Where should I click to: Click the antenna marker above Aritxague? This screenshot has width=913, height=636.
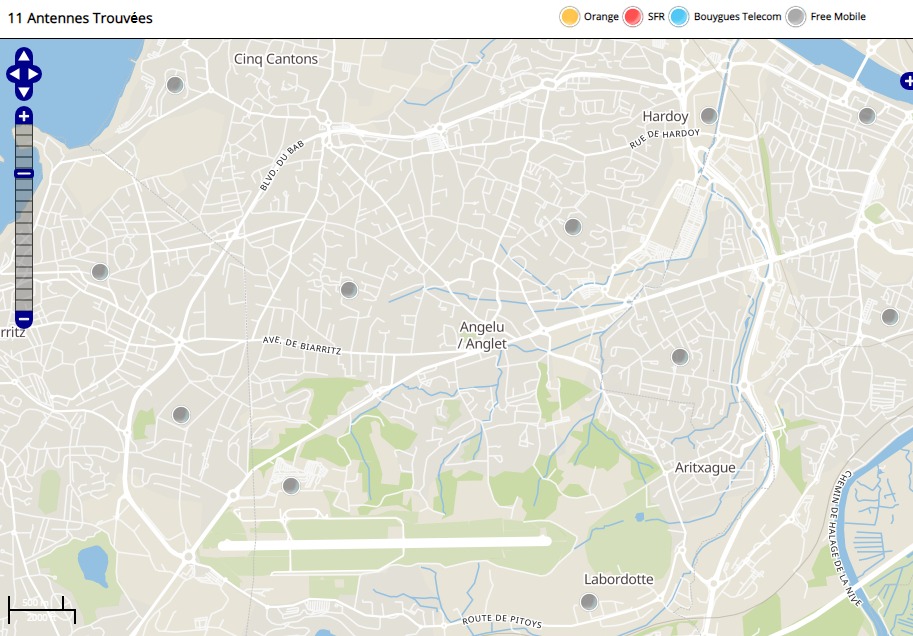coord(680,357)
